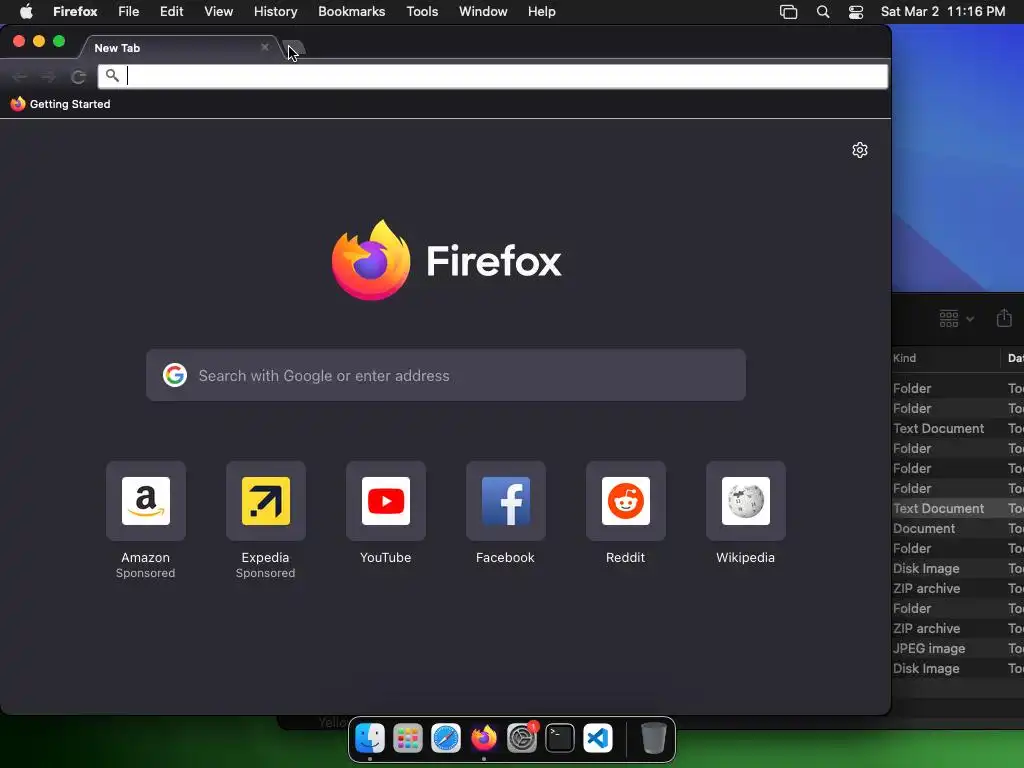1024x768 pixels.
Task: Click the date and time in the menu bar
Action: 942,12
